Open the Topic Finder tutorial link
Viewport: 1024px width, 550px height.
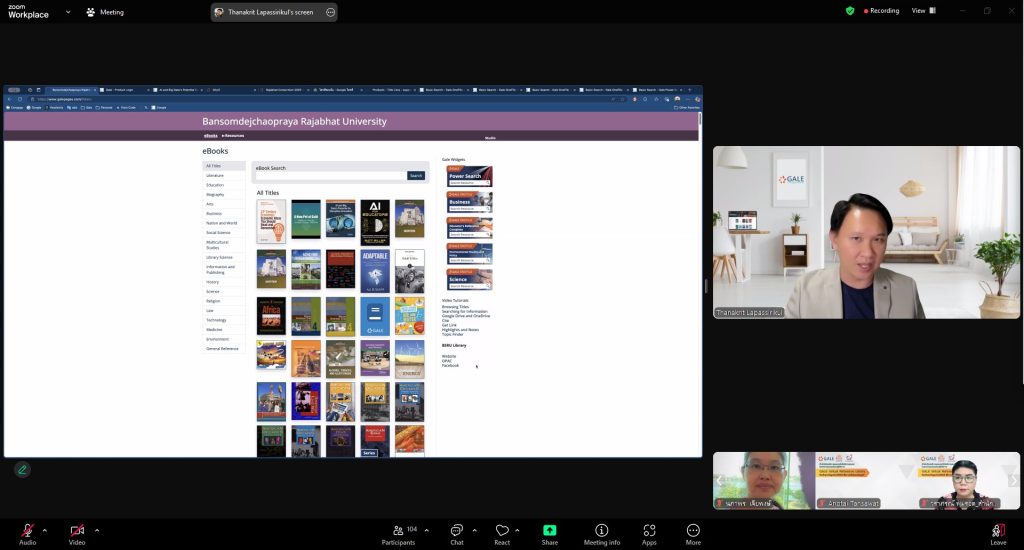tap(453, 334)
